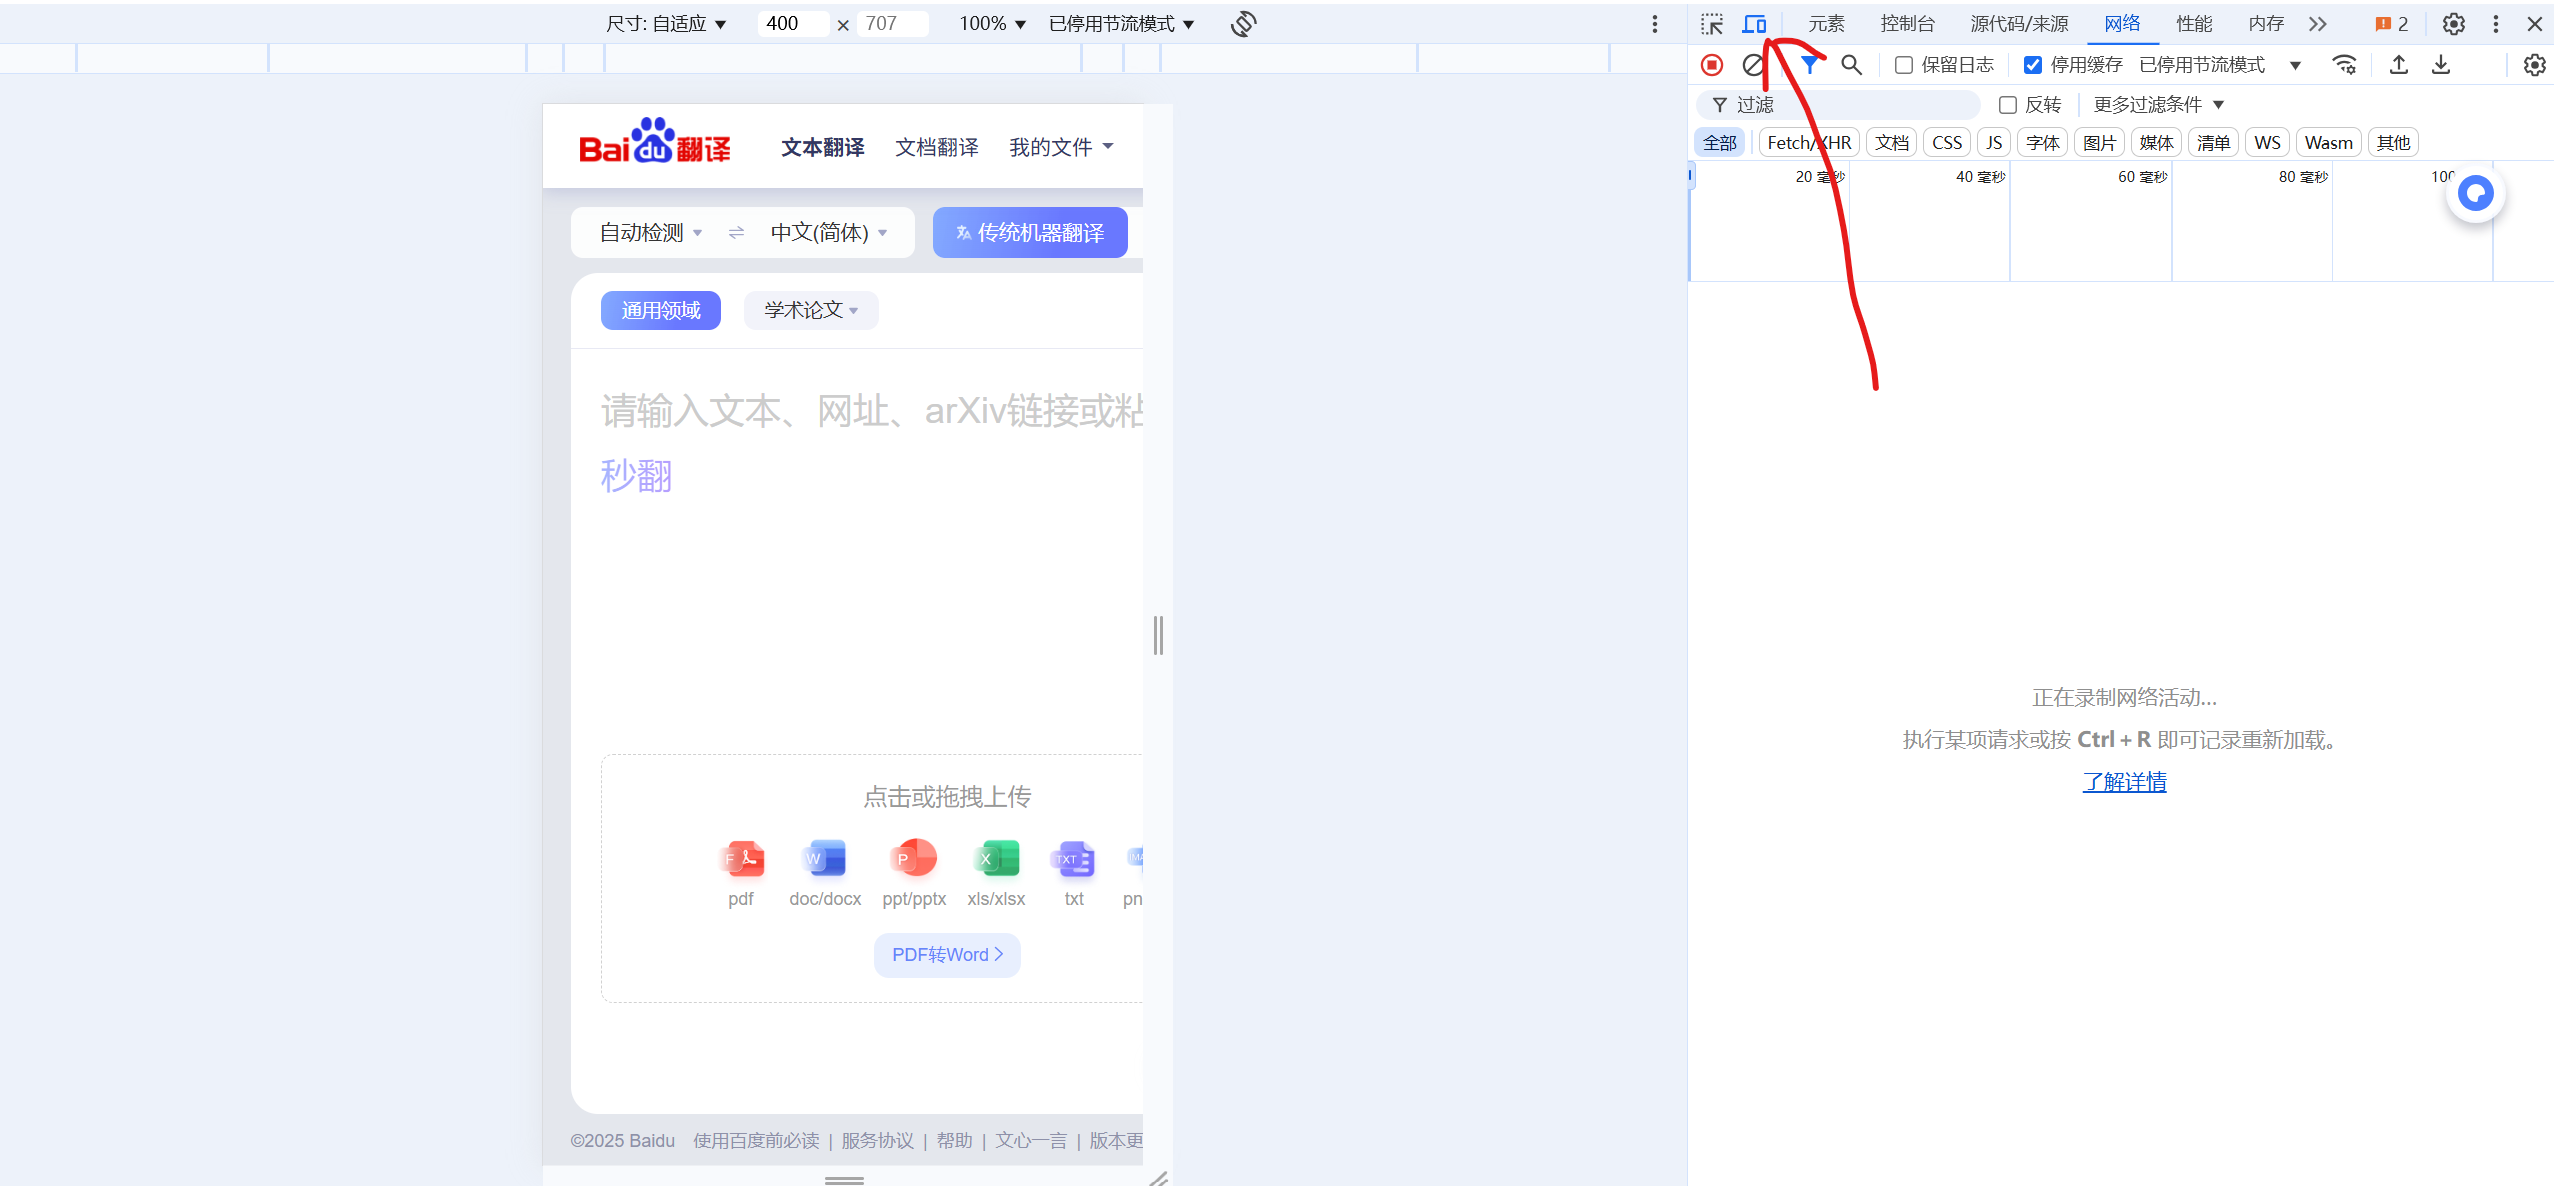Clear the network log
Image resolution: width=2554 pixels, height=1186 pixels.
pyautogui.click(x=1752, y=65)
